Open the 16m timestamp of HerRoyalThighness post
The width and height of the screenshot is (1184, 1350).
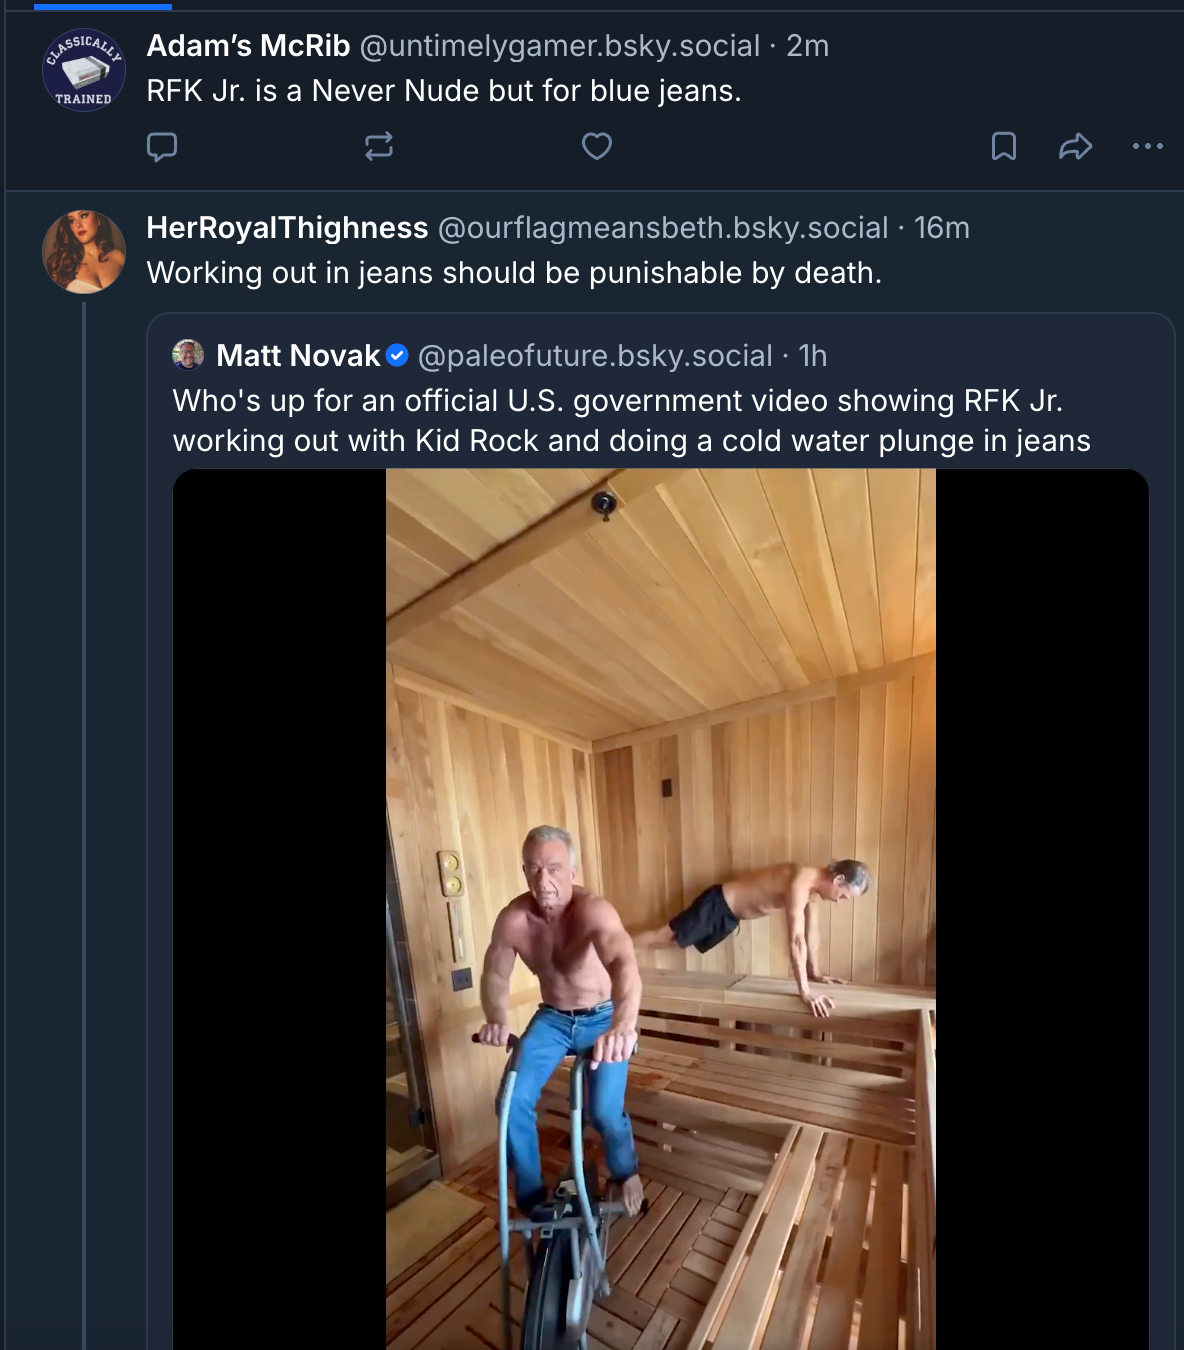941,228
